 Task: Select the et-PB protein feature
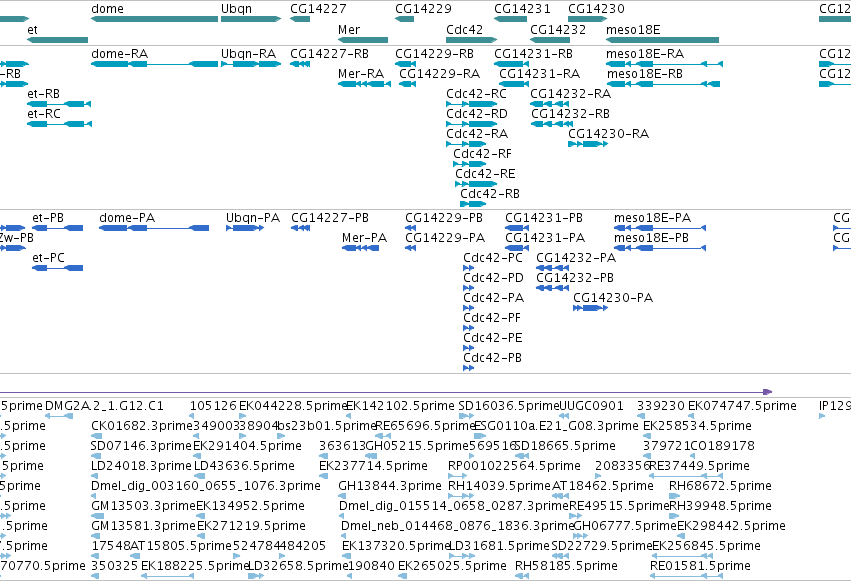(58, 228)
